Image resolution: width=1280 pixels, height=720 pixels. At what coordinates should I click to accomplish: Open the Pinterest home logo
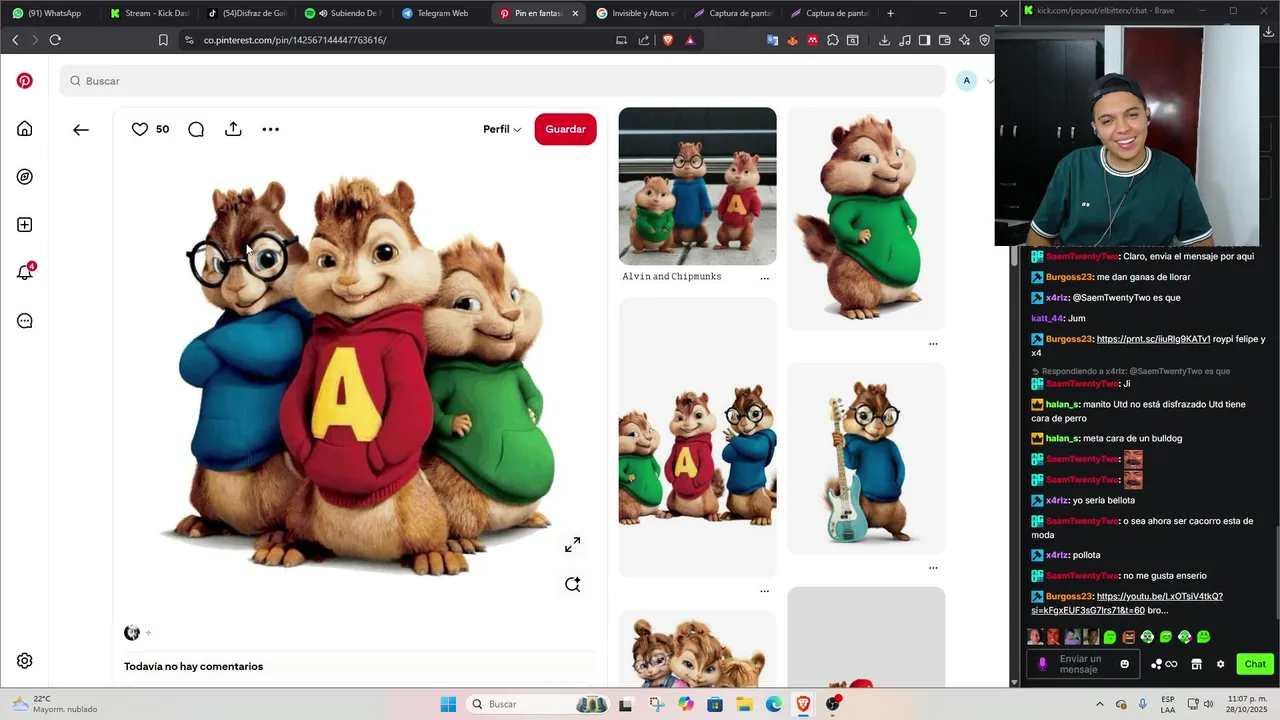click(25, 81)
